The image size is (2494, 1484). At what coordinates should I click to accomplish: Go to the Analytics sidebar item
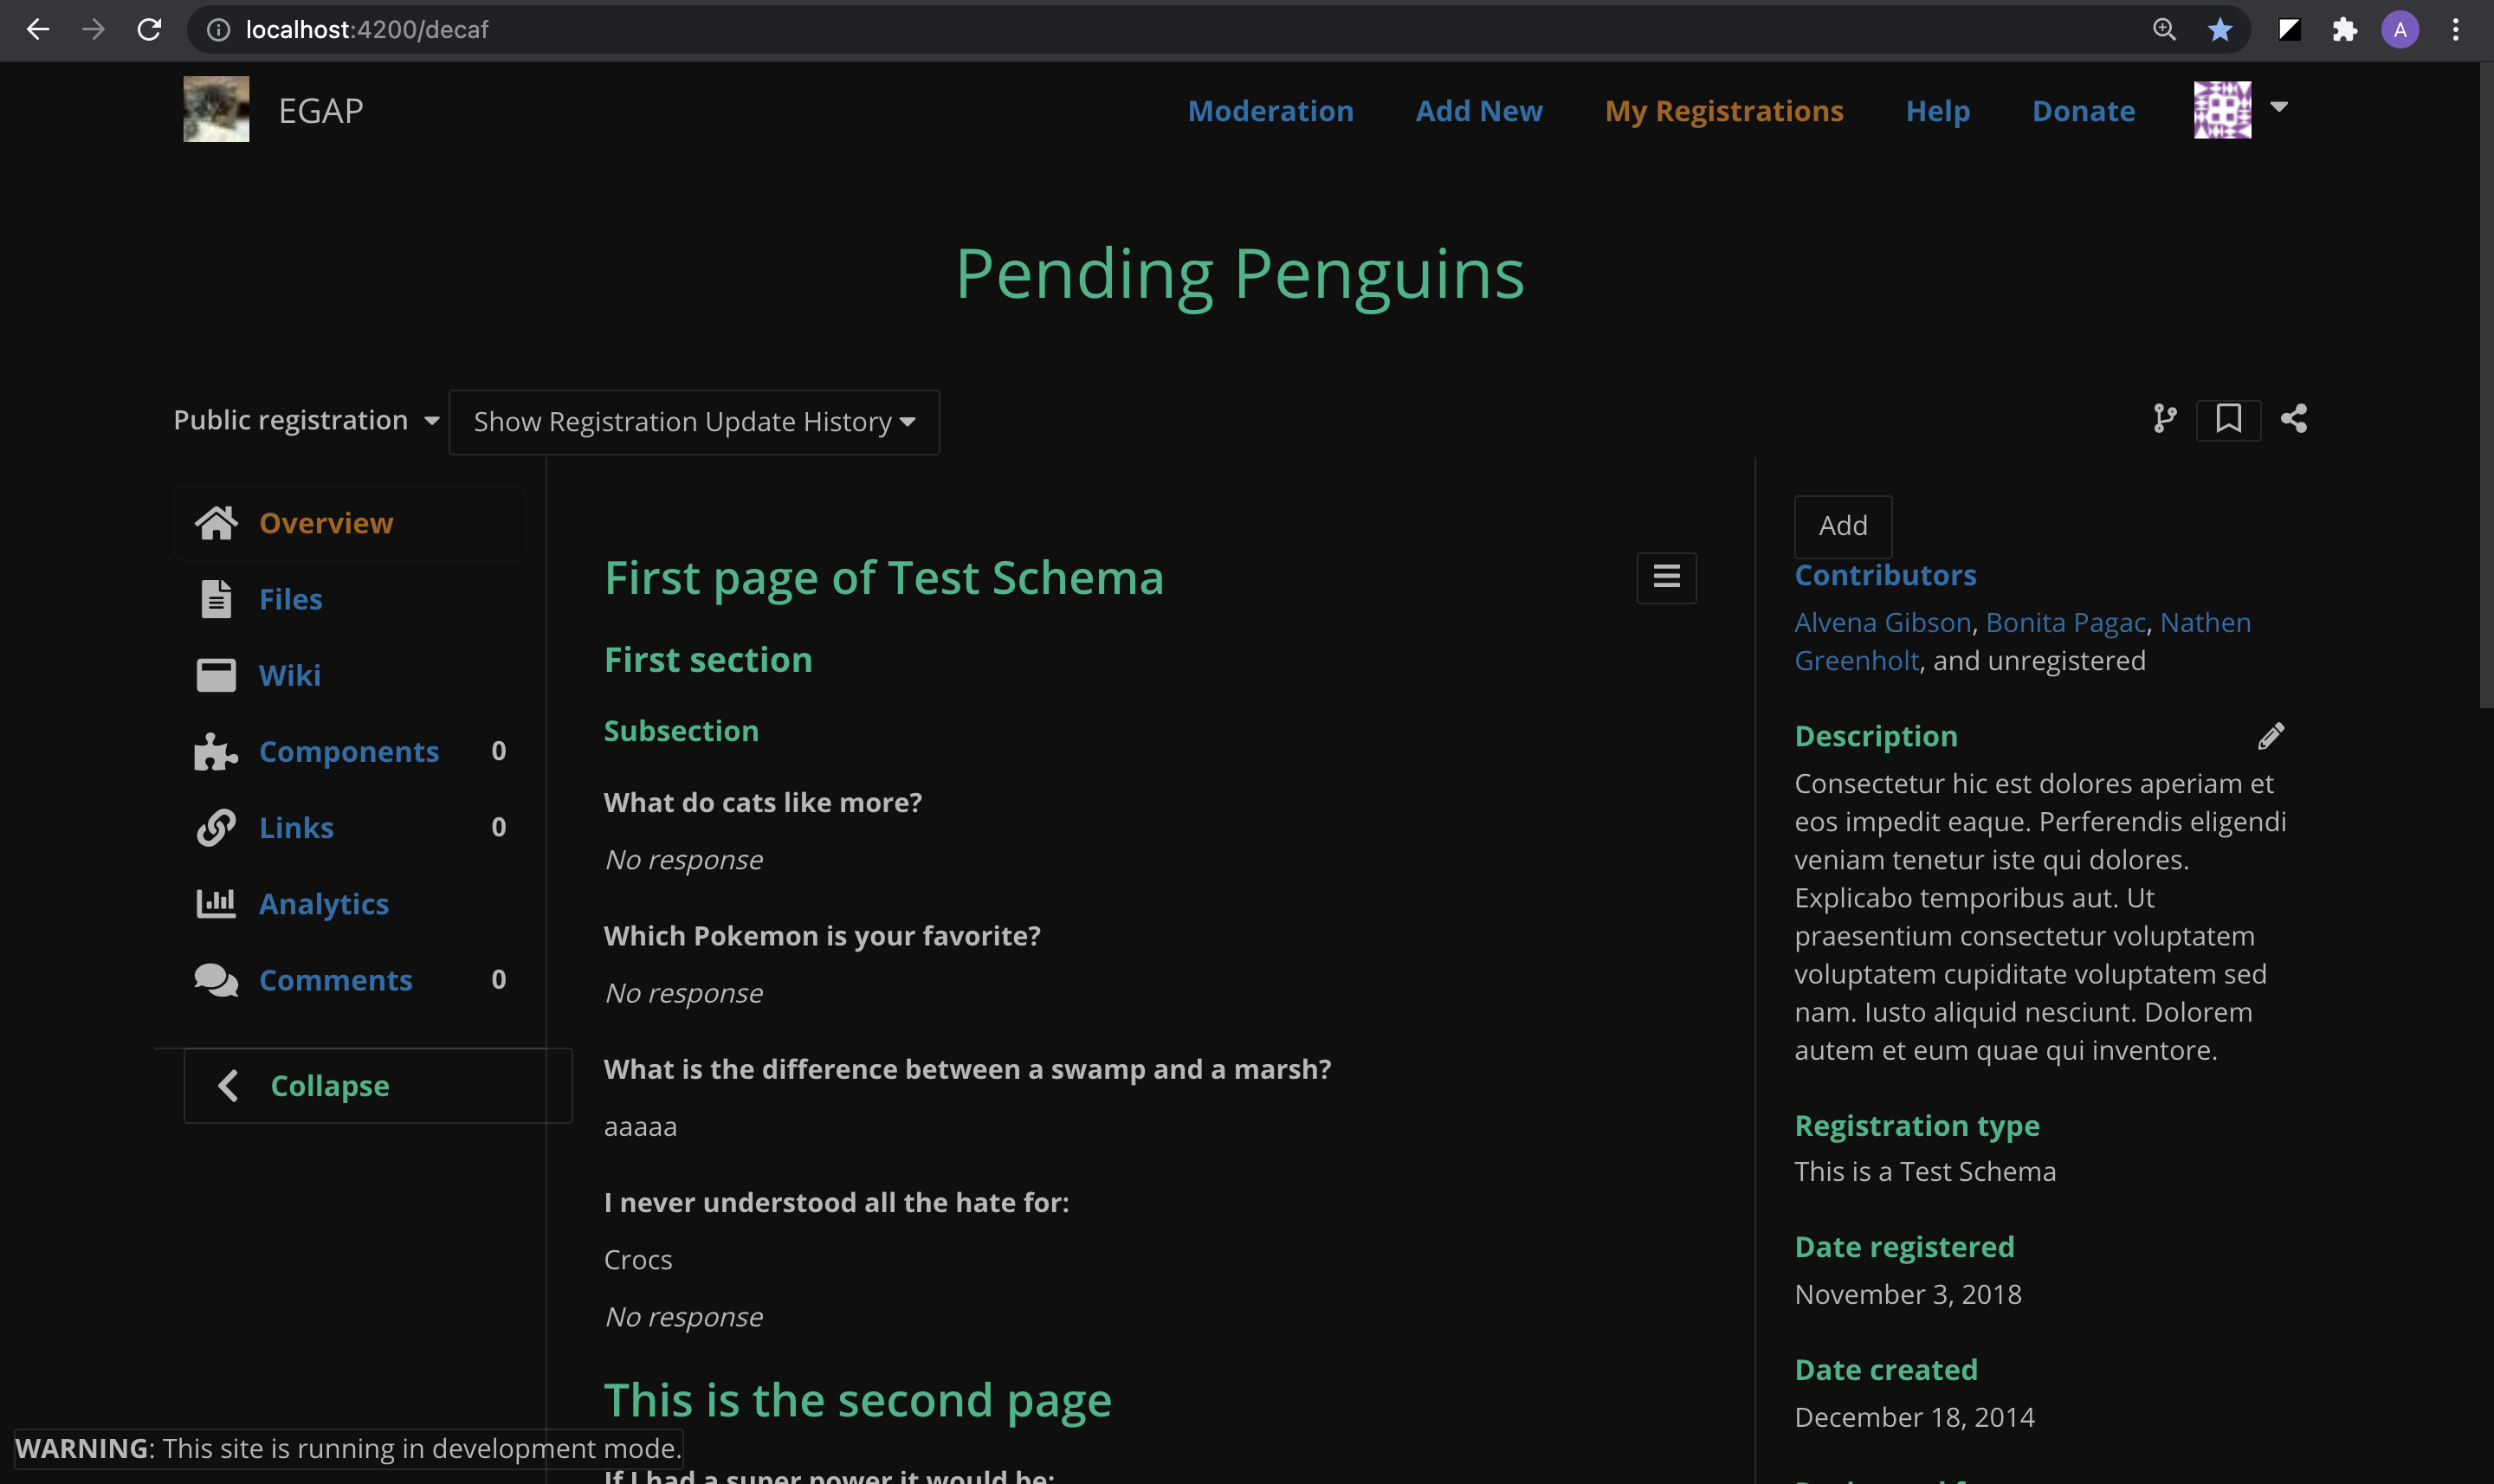pos(323,904)
